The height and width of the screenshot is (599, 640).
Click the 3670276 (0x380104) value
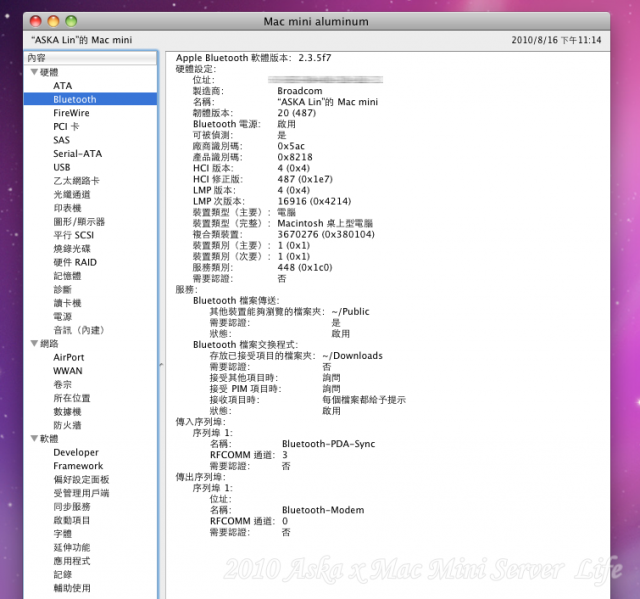[x=326, y=234]
